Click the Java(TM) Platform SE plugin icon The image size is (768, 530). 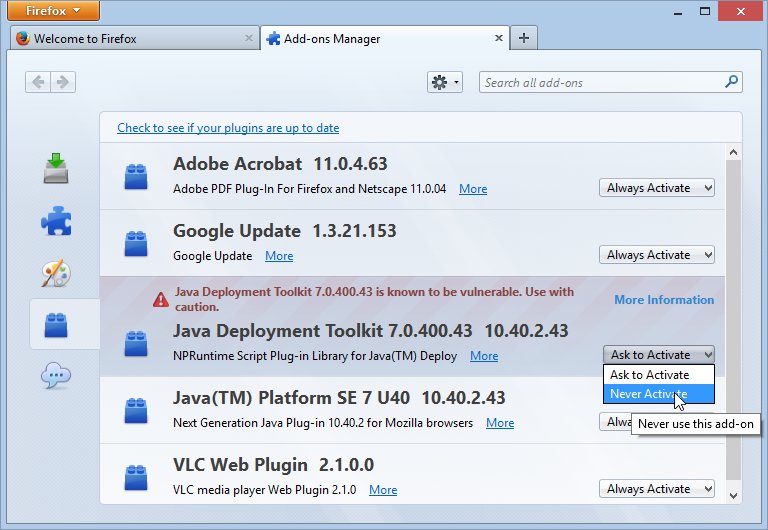(x=136, y=410)
